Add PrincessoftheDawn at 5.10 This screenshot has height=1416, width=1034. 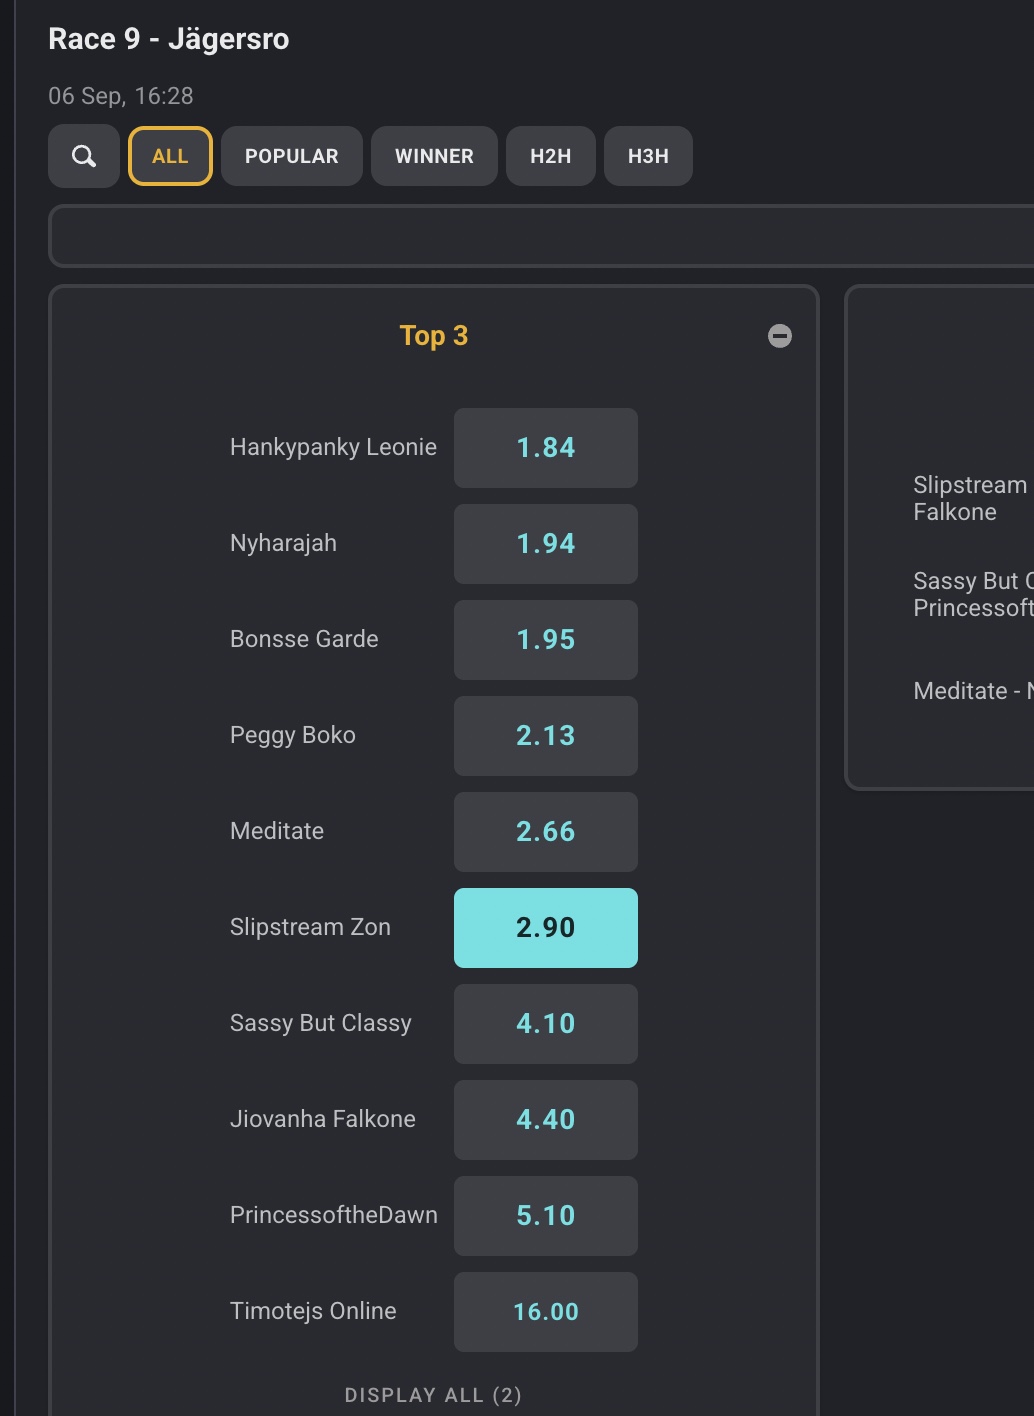tap(546, 1216)
